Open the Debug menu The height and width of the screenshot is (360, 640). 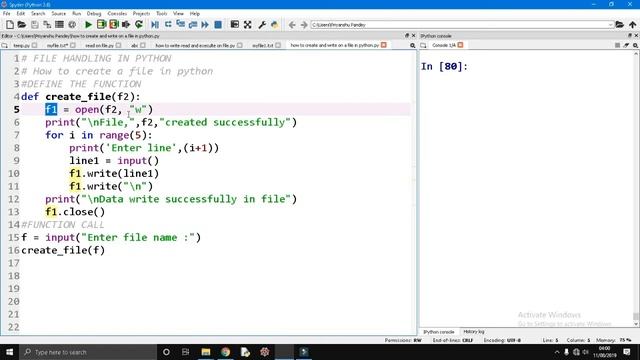point(93,13)
